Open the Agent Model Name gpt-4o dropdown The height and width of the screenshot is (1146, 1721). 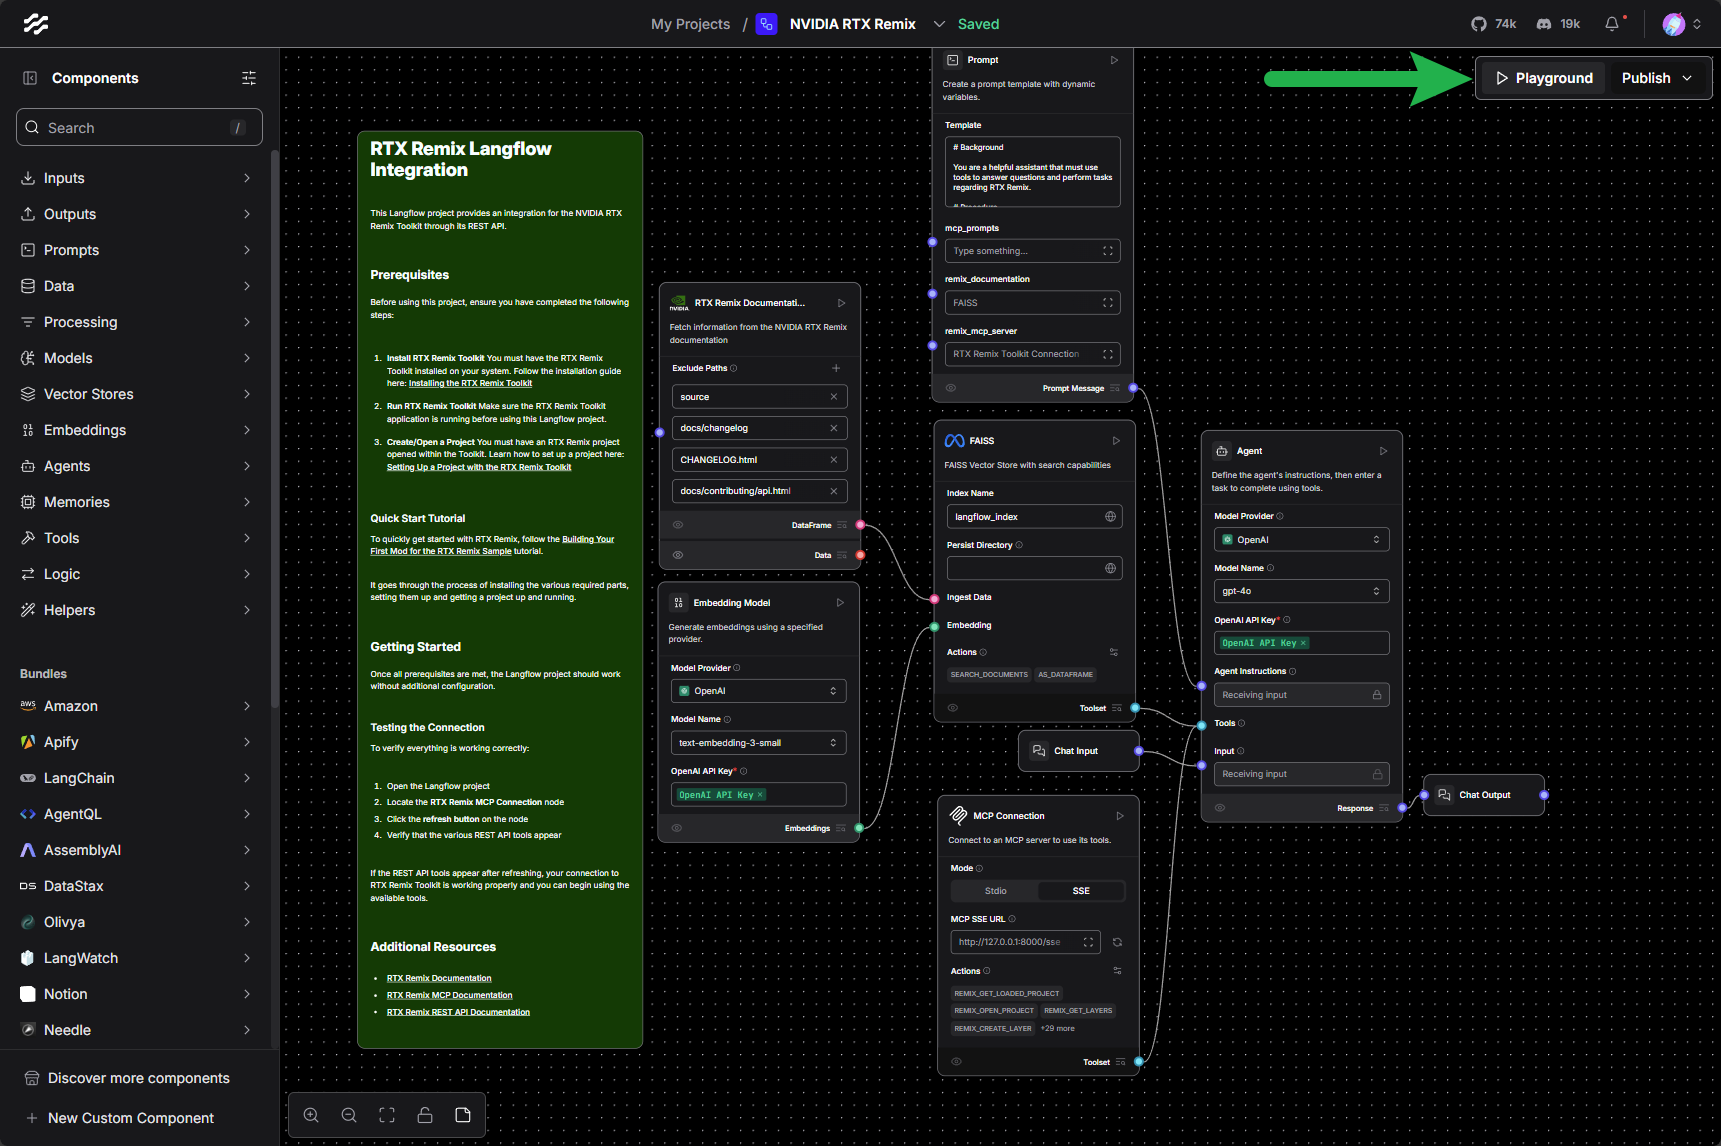pyautogui.click(x=1300, y=591)
